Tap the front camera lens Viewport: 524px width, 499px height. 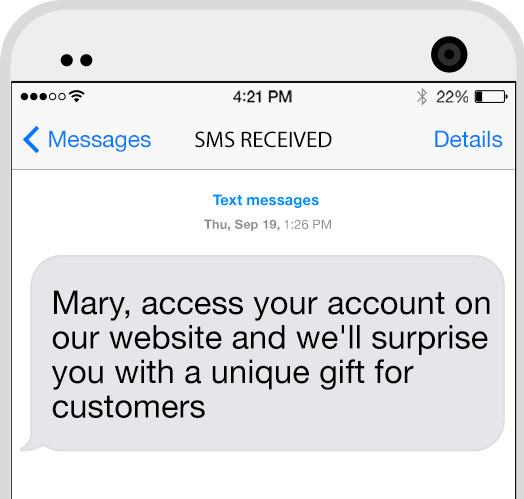[x=449, y=54]
